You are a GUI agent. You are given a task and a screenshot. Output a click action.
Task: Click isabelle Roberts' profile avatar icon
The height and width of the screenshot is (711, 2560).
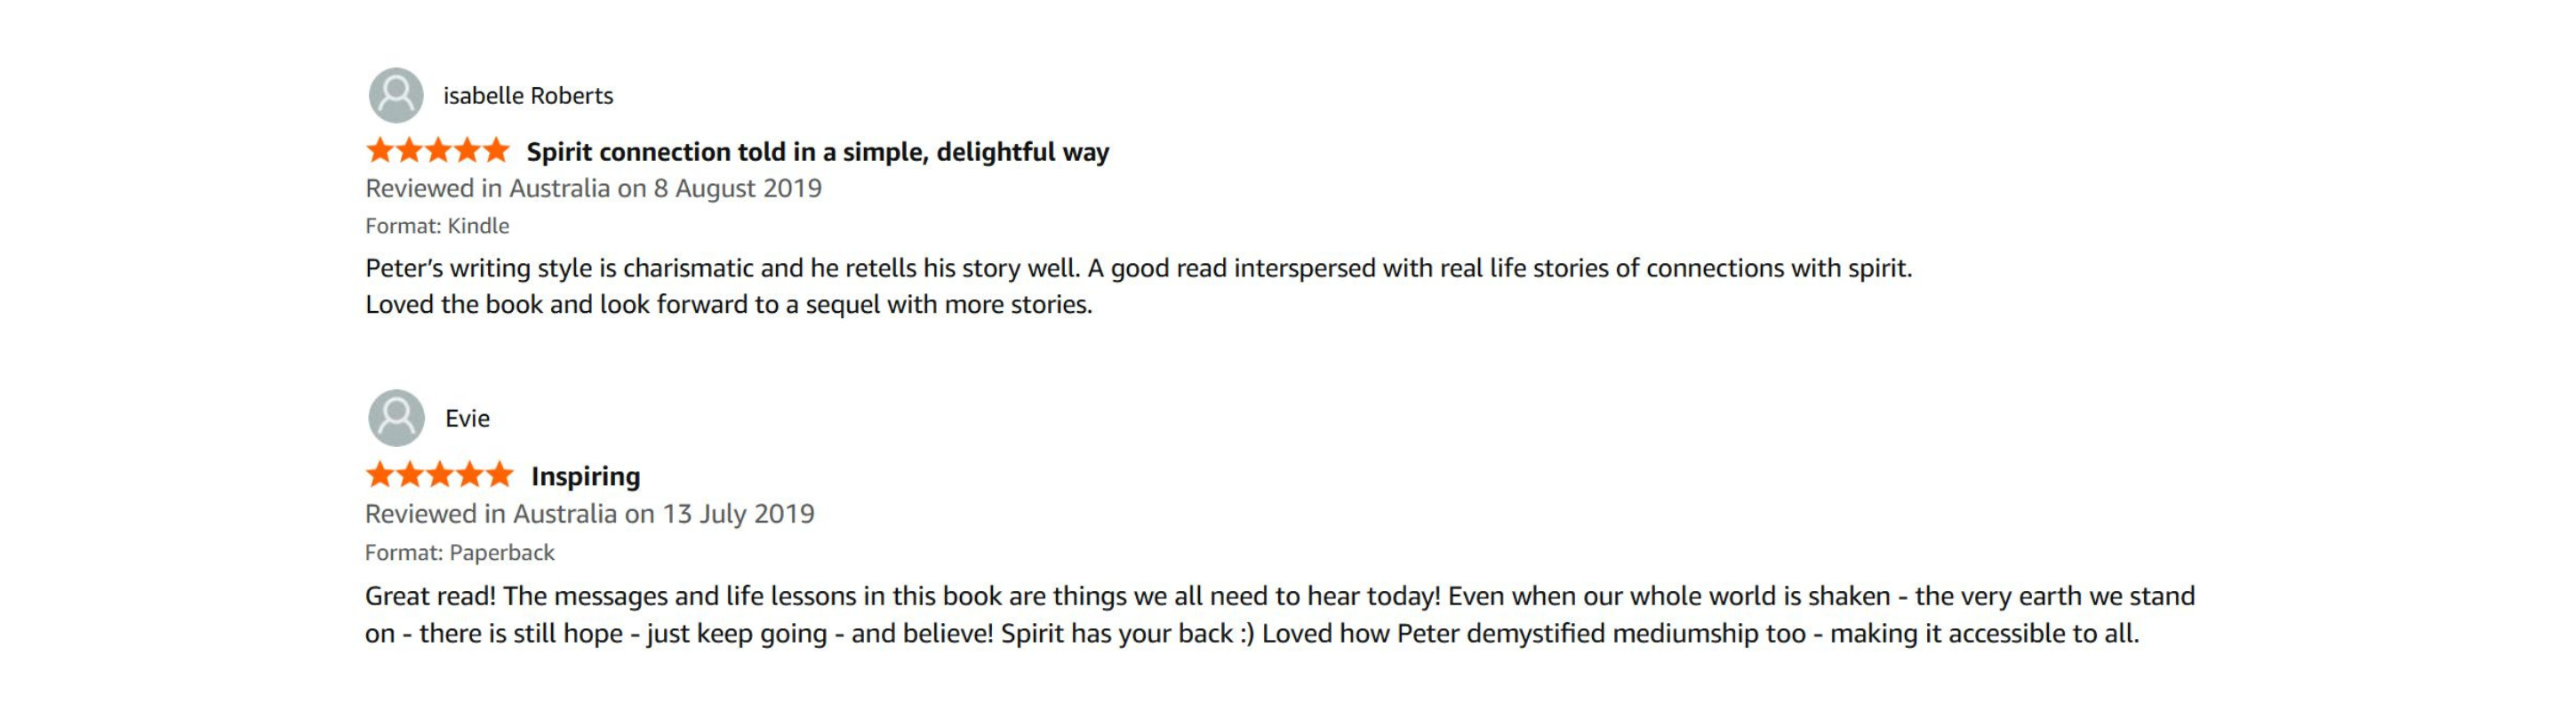pyautogui.click(x=396, y=95)
